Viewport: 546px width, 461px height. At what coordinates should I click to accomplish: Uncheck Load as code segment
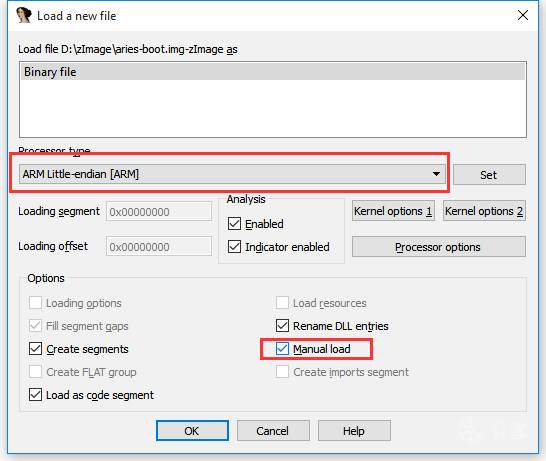click(x=36, y=394)
